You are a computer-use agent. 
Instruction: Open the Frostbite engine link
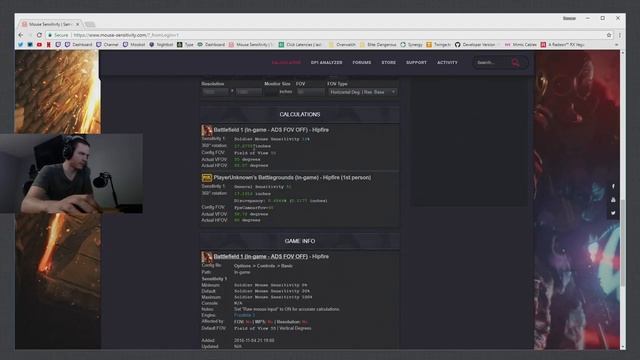244,315
